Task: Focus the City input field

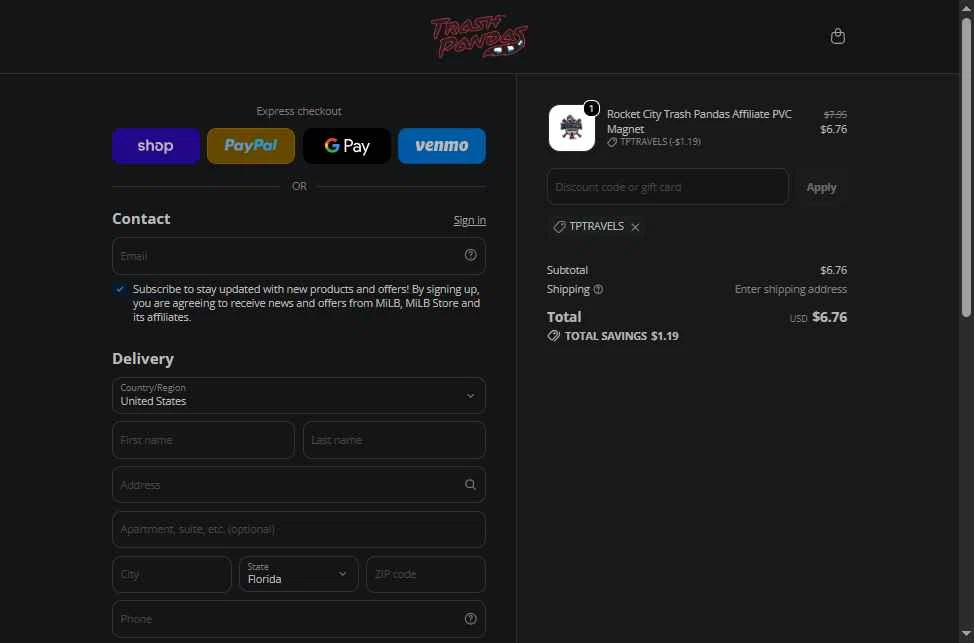Action: tap(172, 574)
